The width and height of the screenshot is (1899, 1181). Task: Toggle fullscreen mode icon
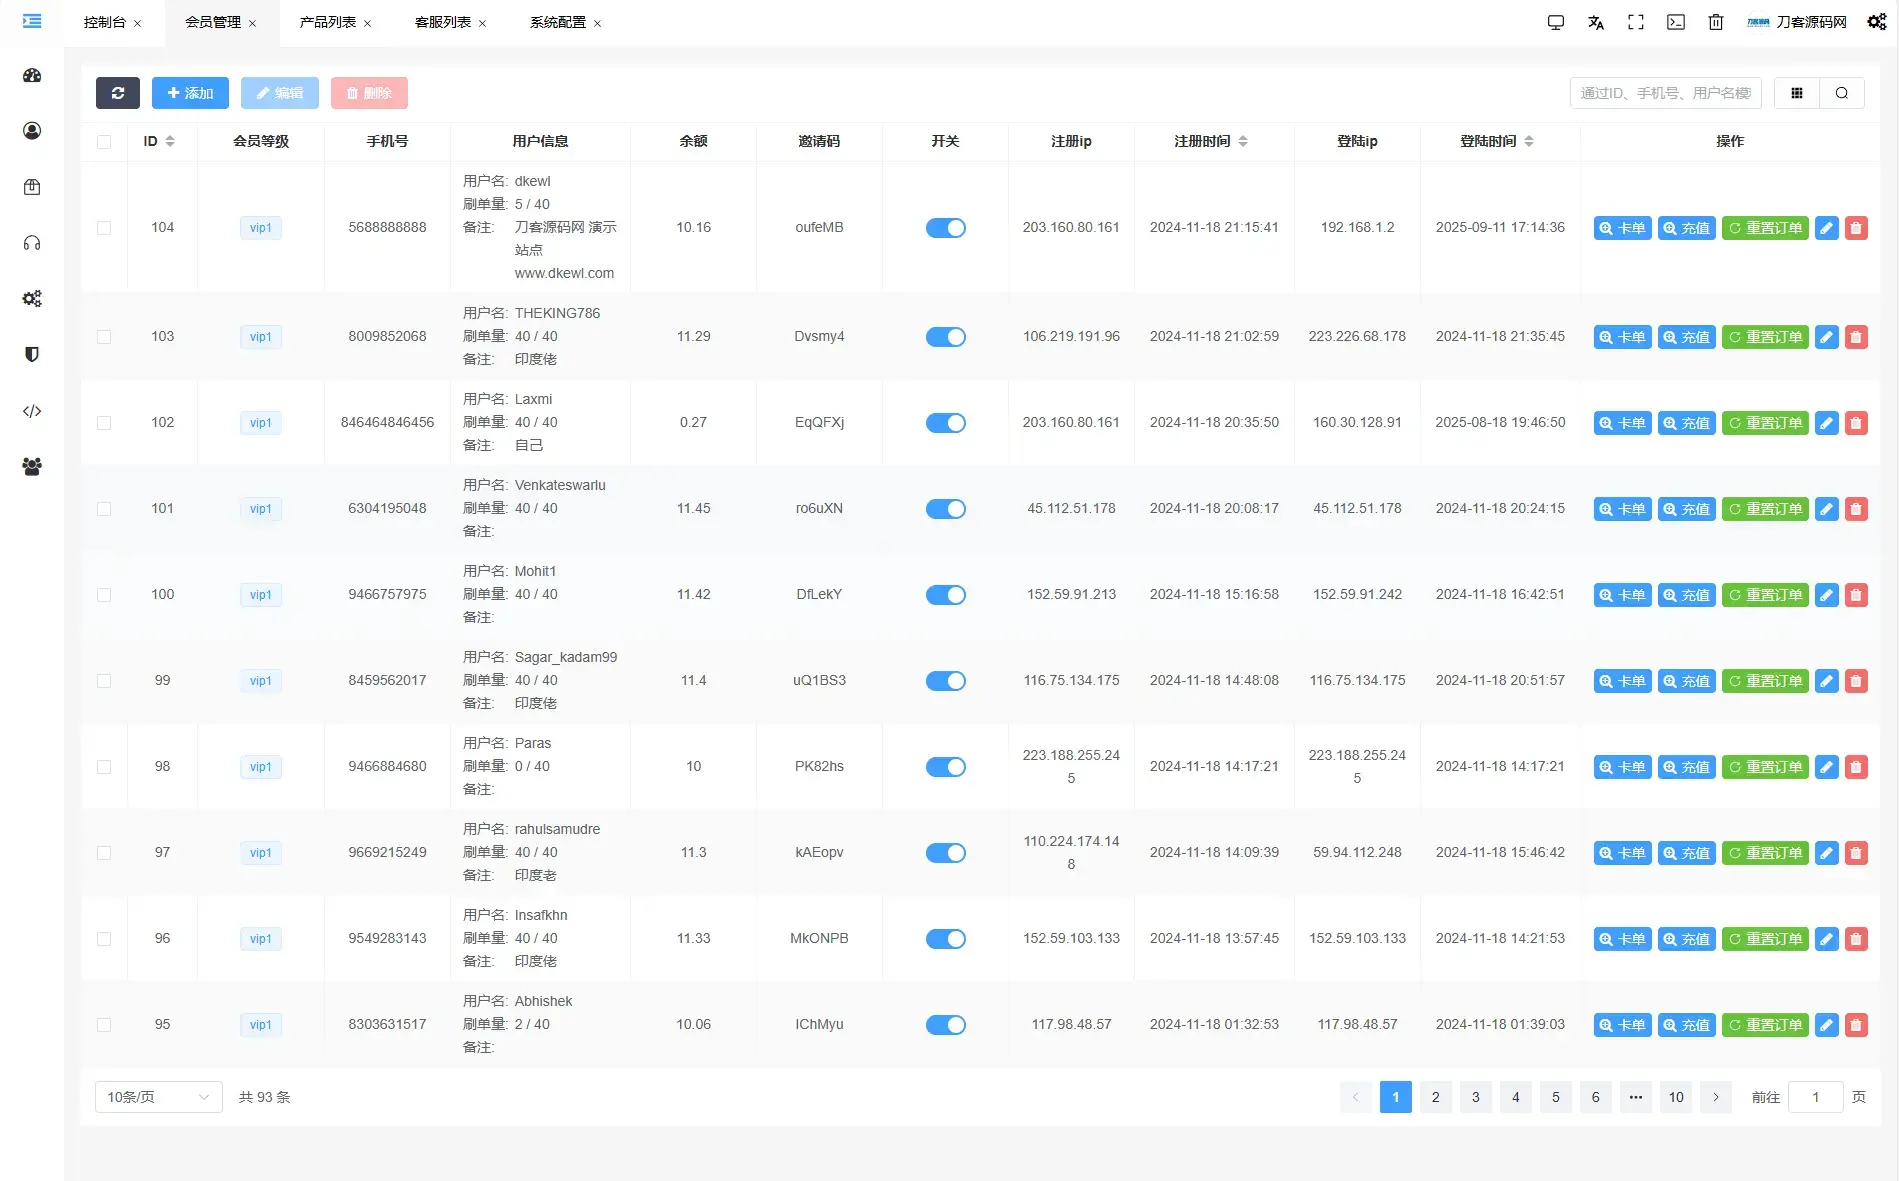(x=1636, y=22)
